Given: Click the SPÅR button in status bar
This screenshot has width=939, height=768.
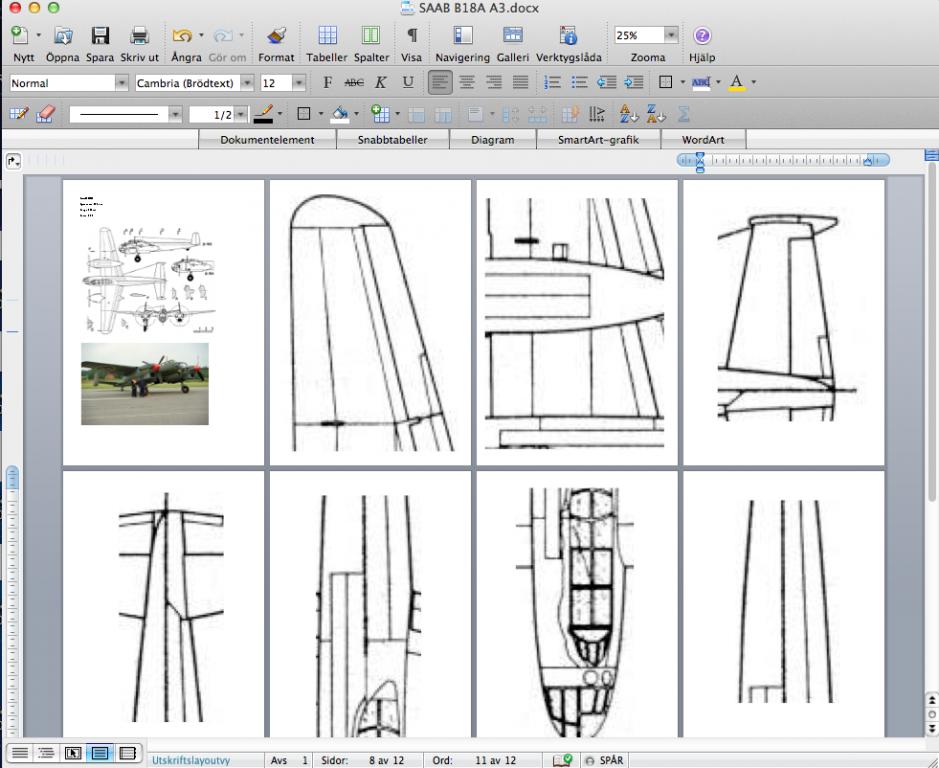Looking at the screenshot, I should (x=604, y=760).
